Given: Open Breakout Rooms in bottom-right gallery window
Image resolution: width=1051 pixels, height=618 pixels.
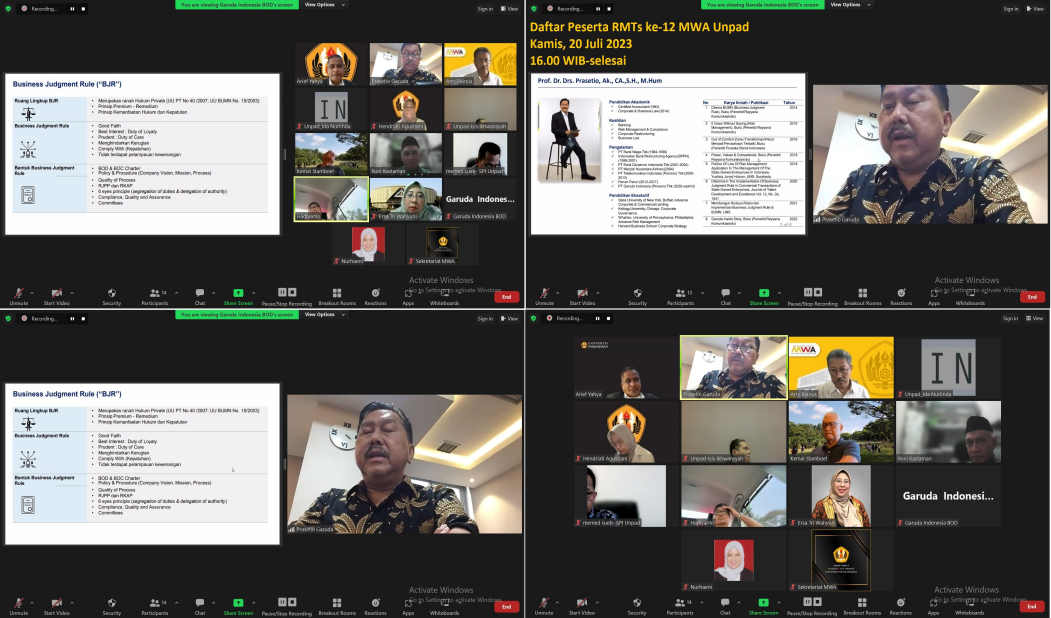Looking at the screenshot, I should (862, 606).
